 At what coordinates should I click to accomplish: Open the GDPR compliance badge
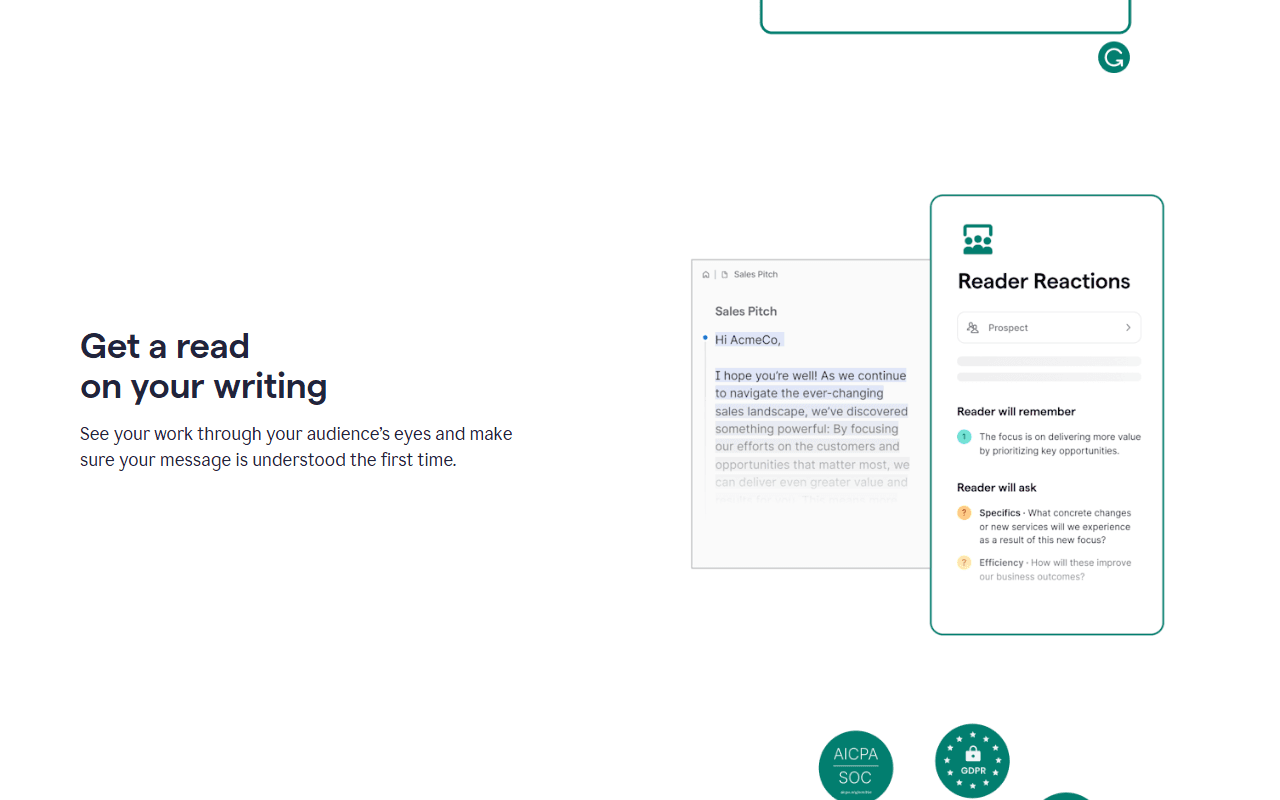(972, 761)
